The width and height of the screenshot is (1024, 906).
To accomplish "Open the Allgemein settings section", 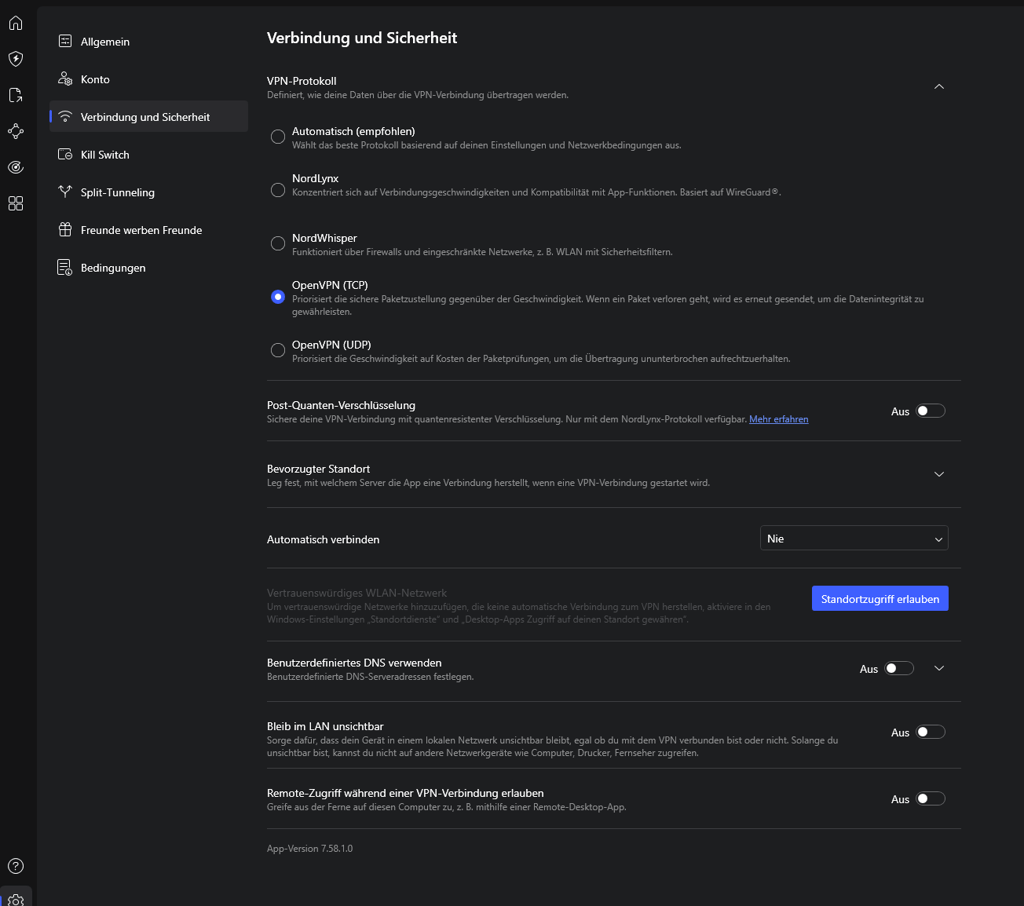I will (x=149, y=41).
